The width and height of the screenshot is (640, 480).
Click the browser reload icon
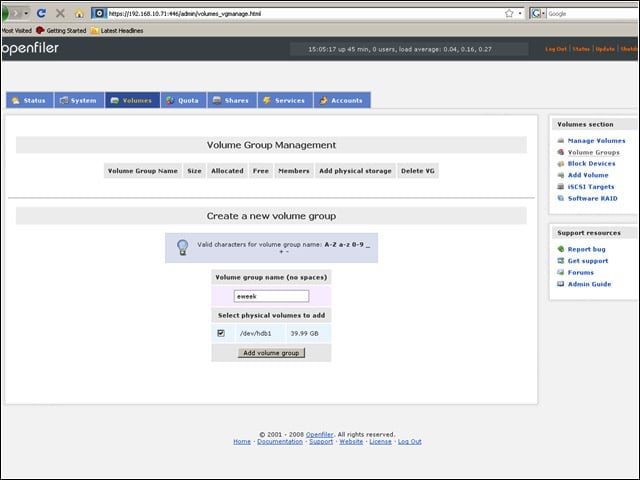point(41,13)
